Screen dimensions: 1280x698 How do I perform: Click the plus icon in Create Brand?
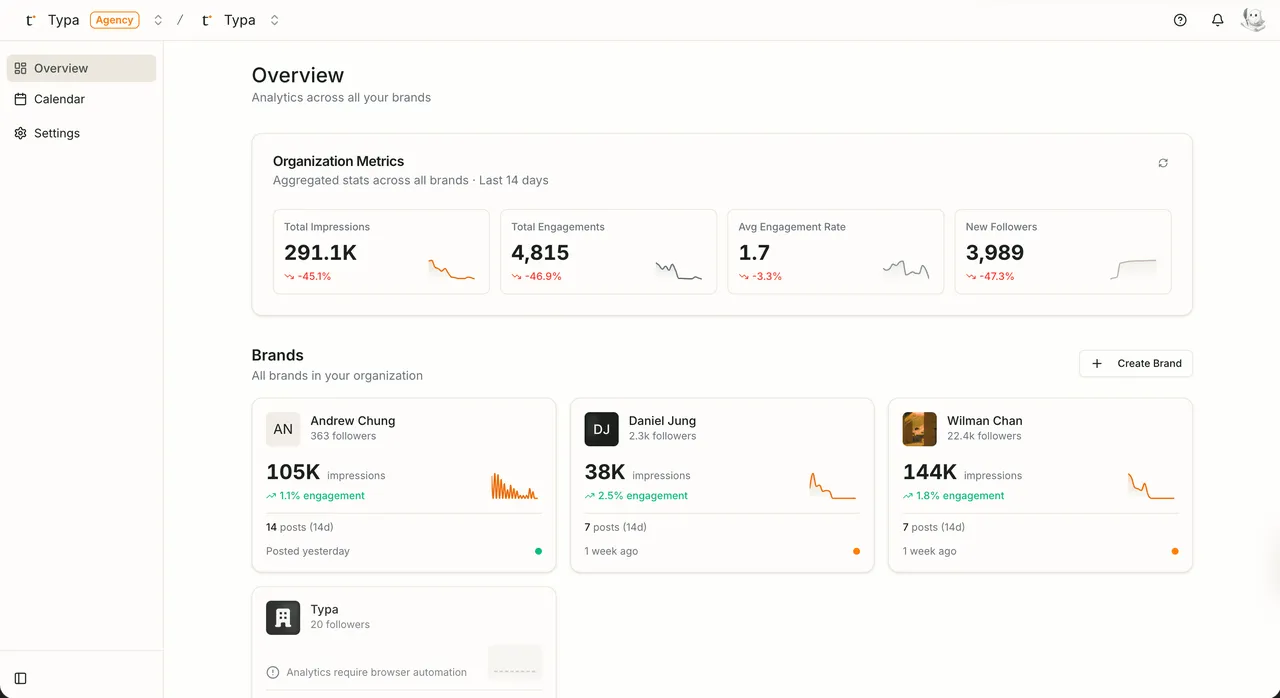(1097, 363)
